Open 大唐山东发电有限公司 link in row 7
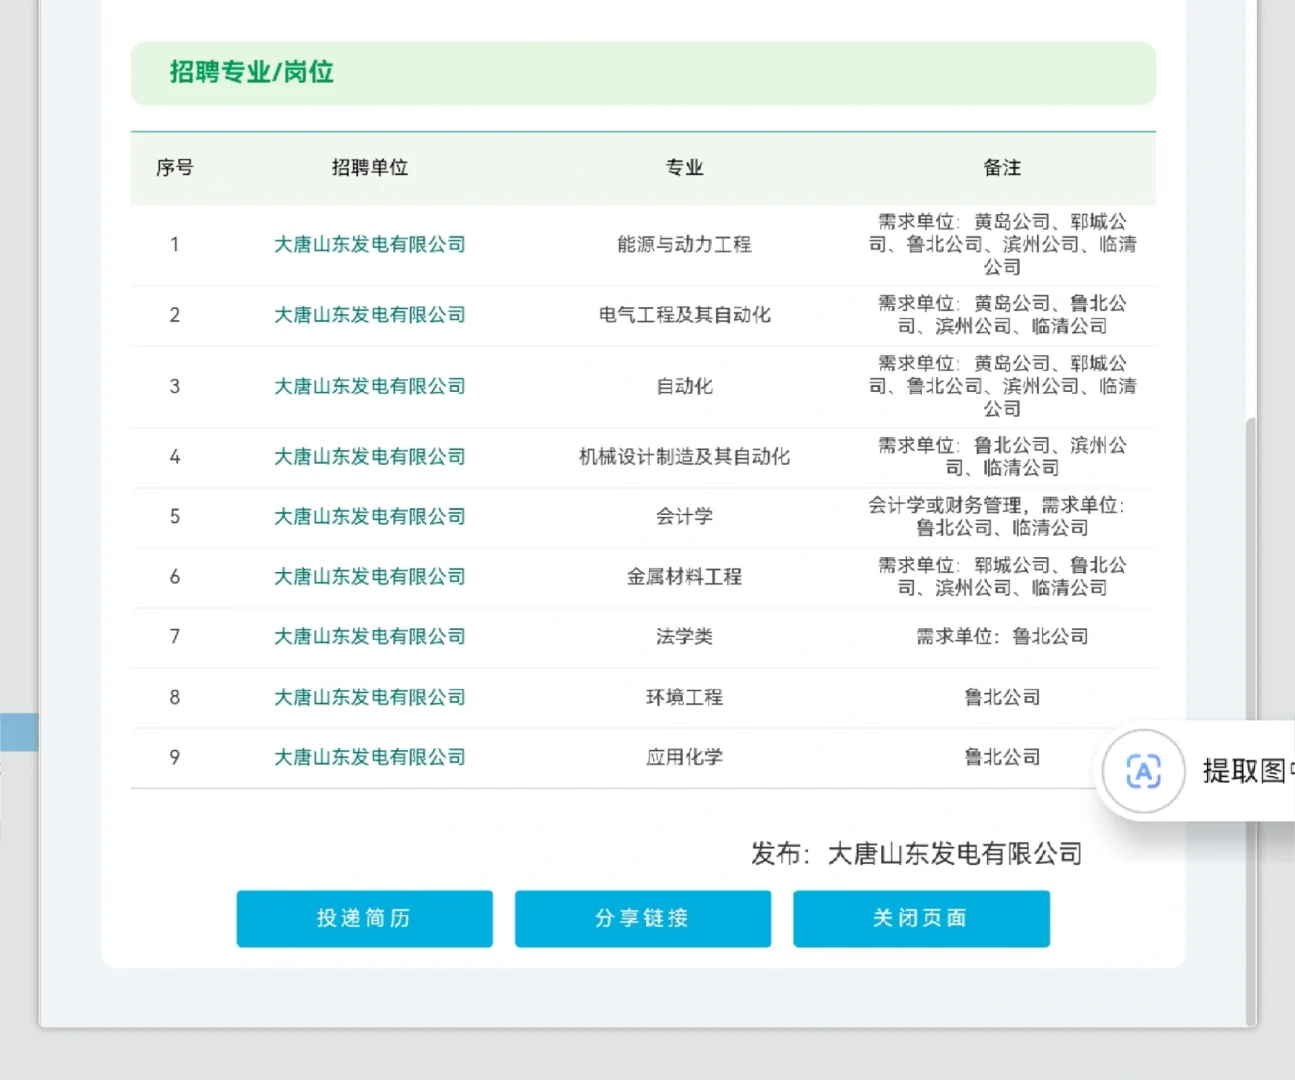The image size is (1295, 1080). point(370,637)
